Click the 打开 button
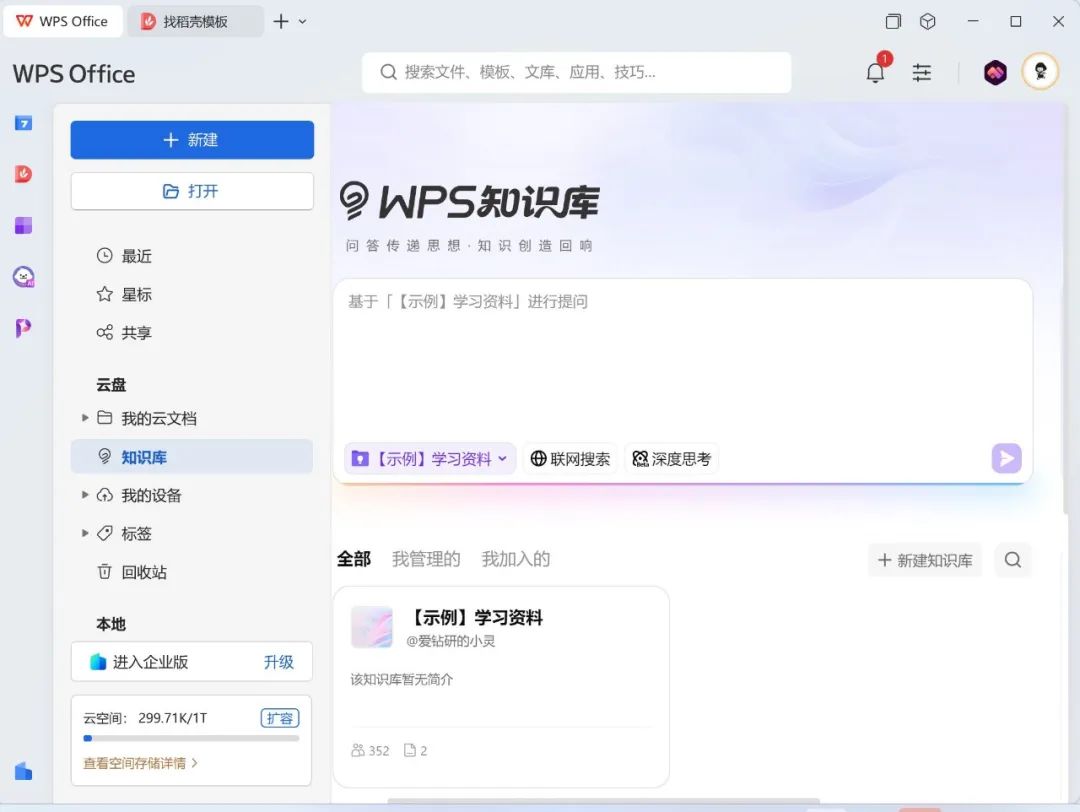Viewport: 1080px width, 812px height. point(192,191)
